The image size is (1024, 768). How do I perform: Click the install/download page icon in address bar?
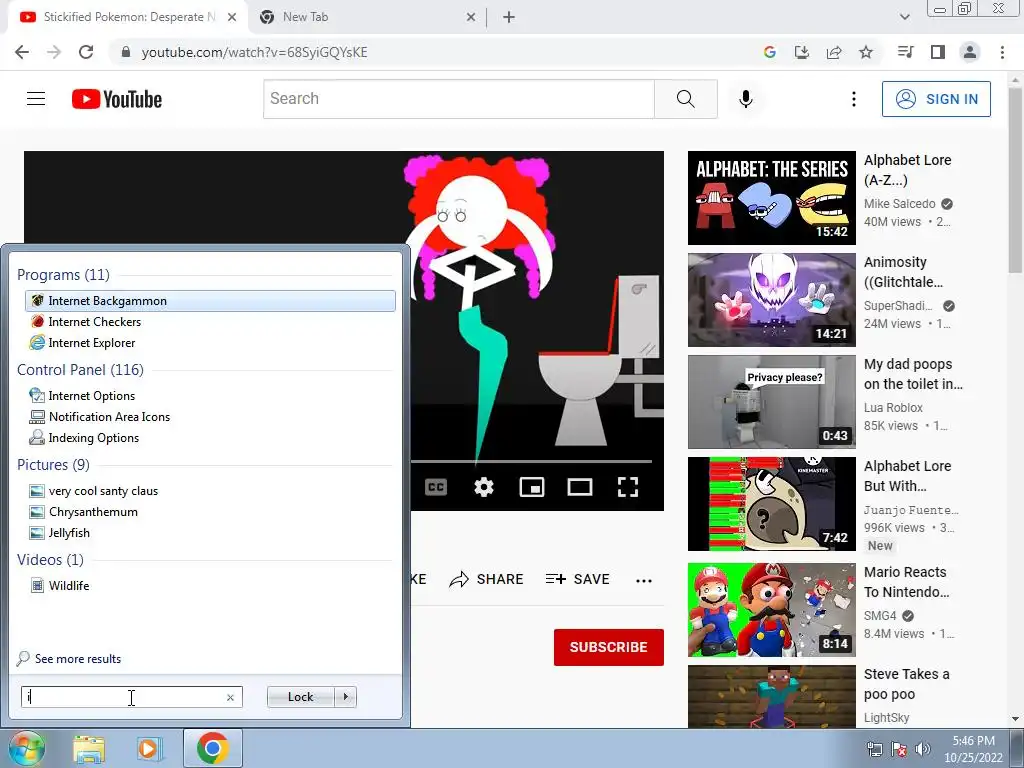click(801, 52)
